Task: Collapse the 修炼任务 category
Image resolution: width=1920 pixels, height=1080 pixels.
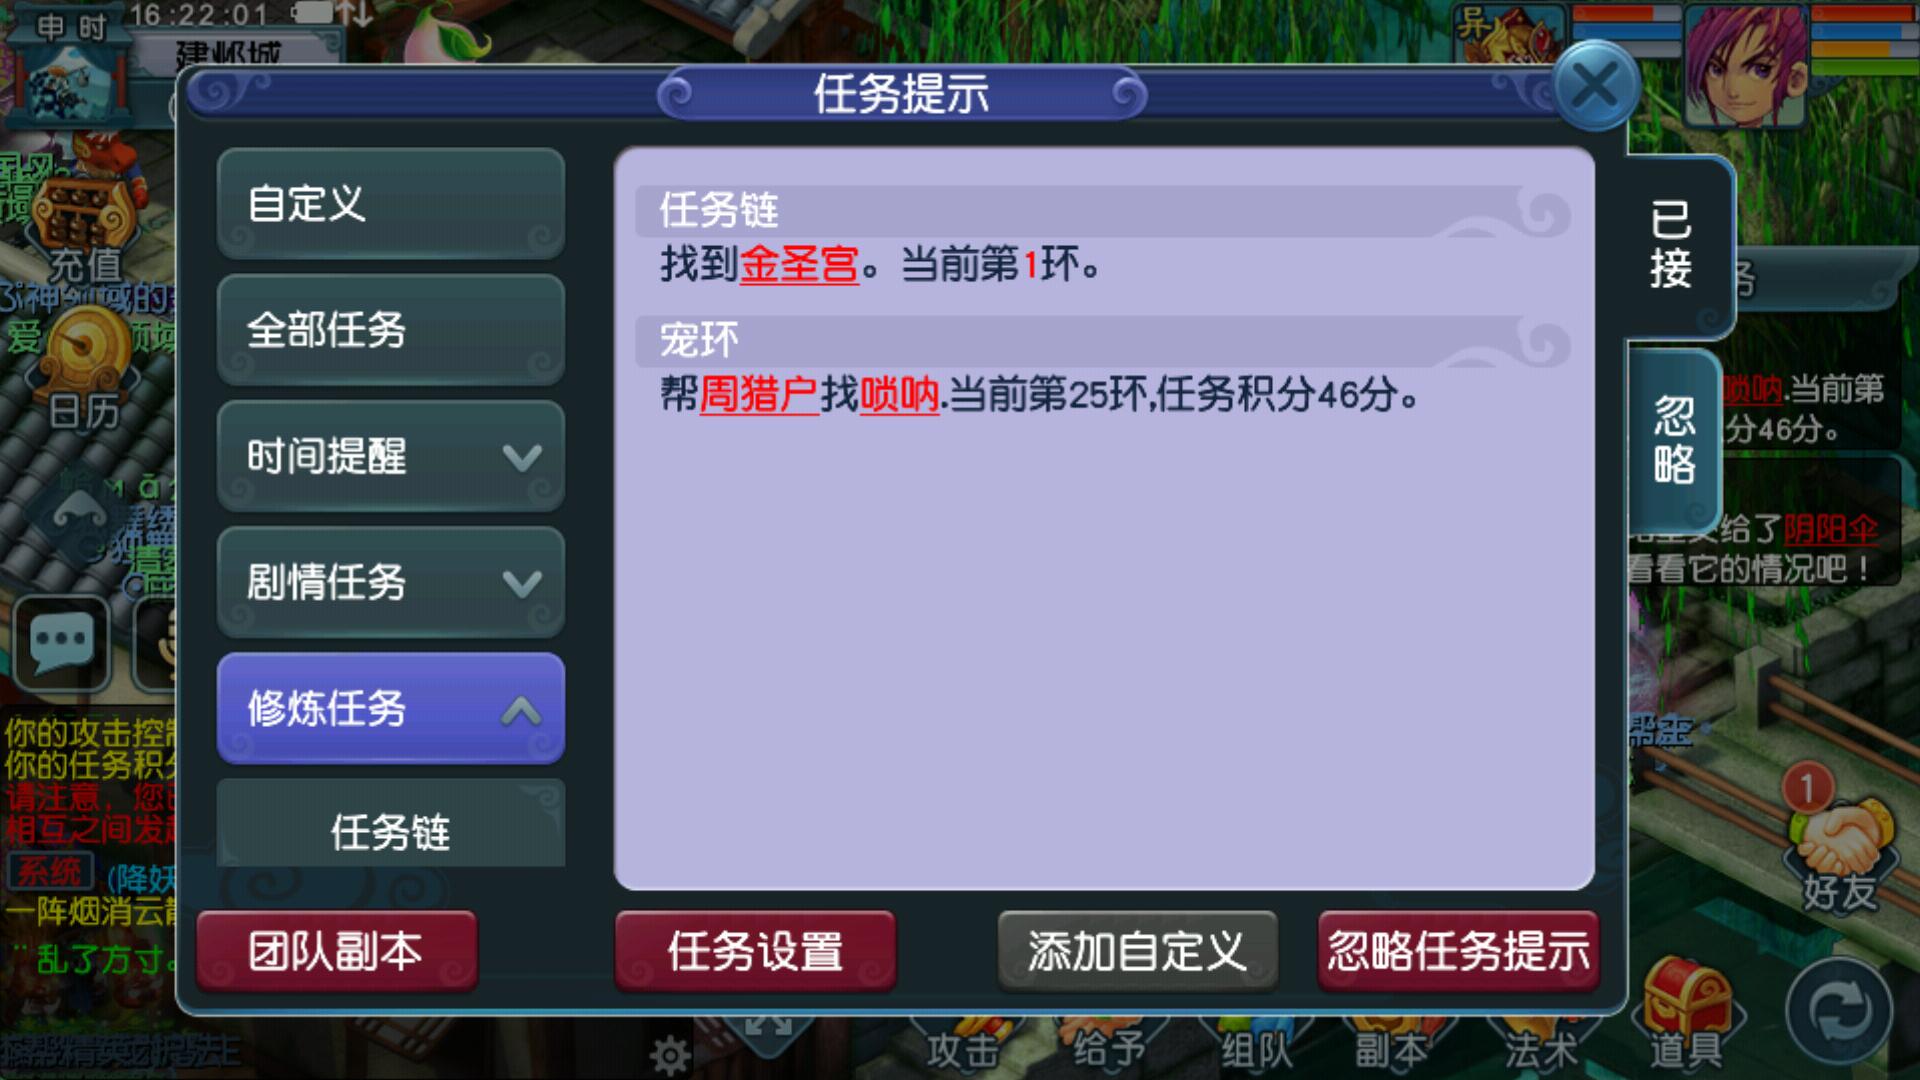Action: [x=391, y=708]
